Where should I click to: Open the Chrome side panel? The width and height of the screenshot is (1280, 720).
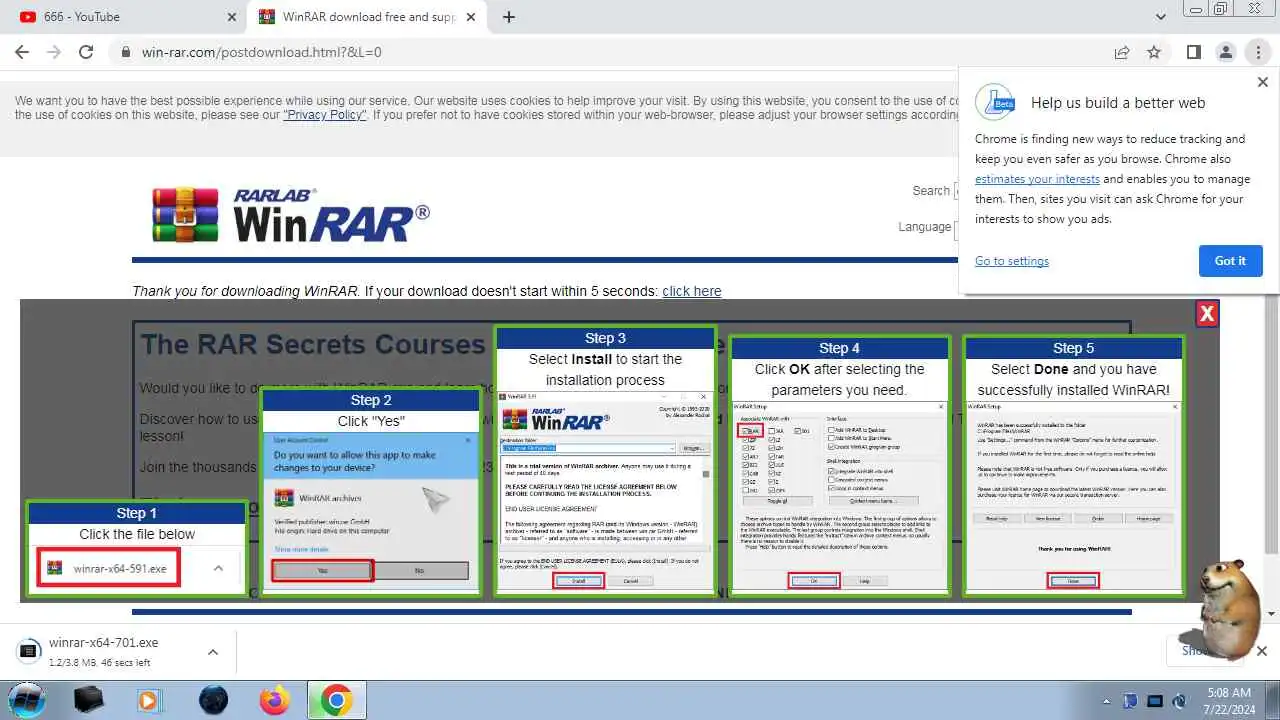(1193, 52)
